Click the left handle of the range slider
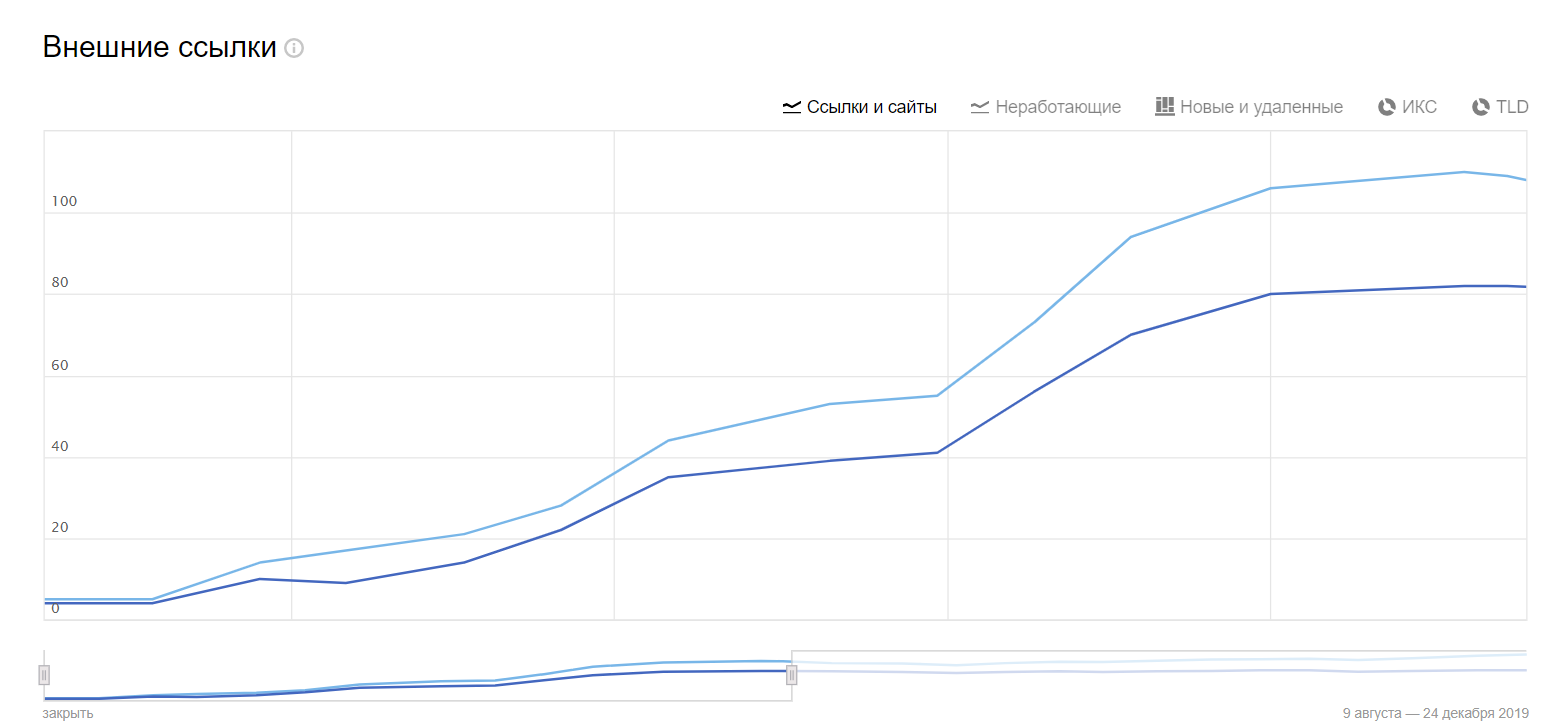1567x726 pixels. tap(44, 675)
